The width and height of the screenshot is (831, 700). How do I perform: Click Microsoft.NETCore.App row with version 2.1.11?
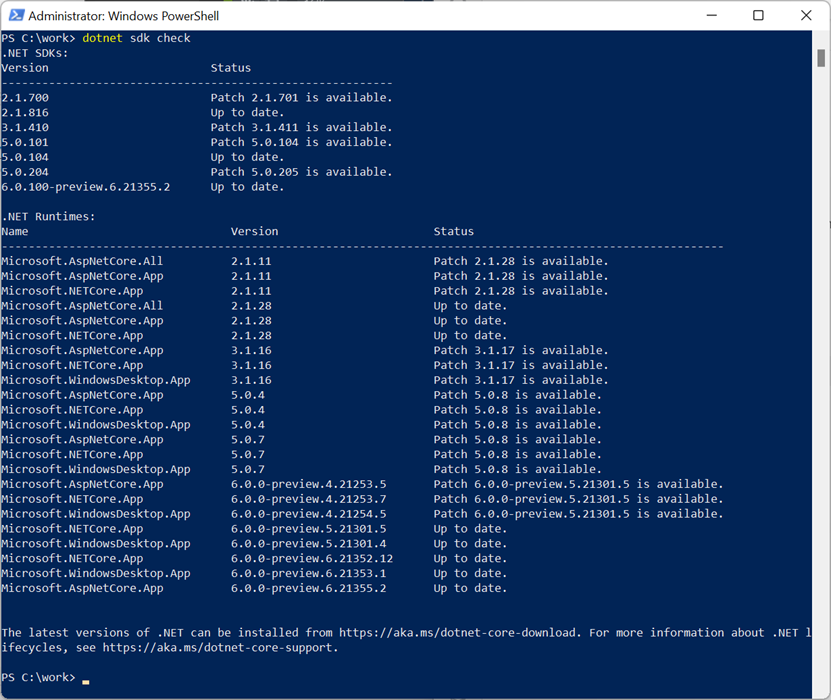pos(305,290)
